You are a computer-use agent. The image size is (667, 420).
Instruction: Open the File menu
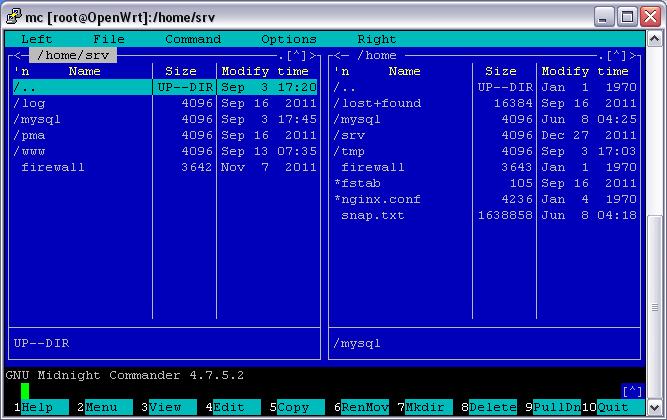[108, 39]
